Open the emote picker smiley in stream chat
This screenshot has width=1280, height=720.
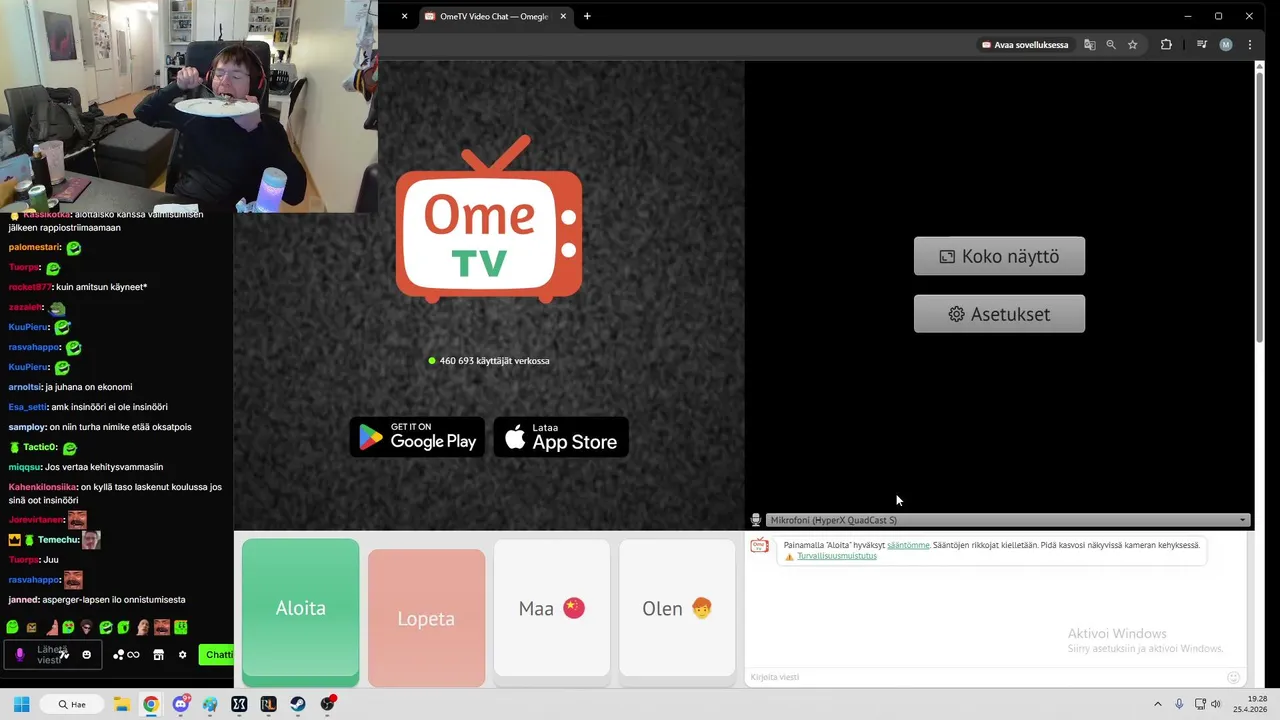pyautogui.click(x=87, y=655)
